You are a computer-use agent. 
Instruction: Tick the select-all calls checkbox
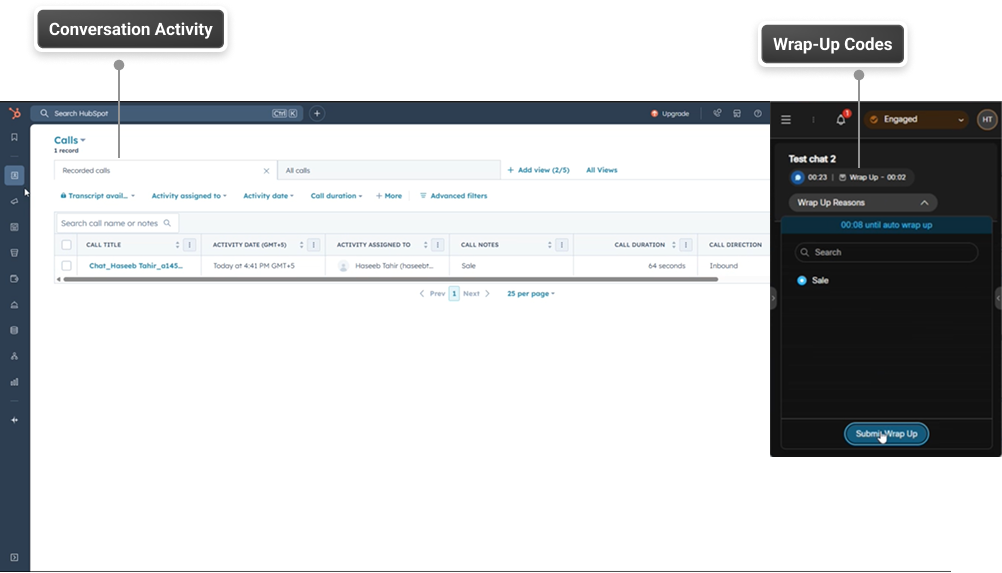[66, 245]
